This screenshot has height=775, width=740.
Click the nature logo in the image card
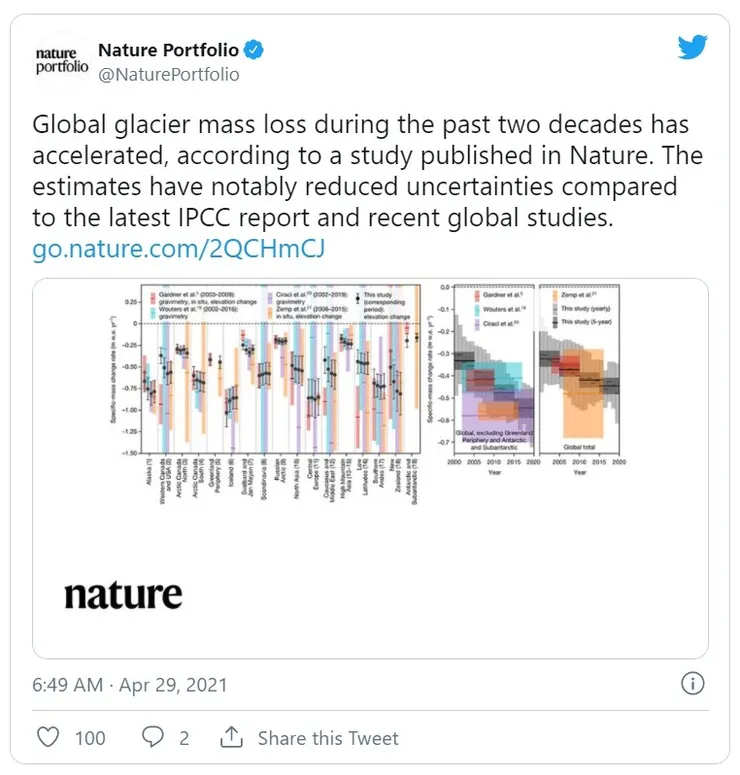123,596
